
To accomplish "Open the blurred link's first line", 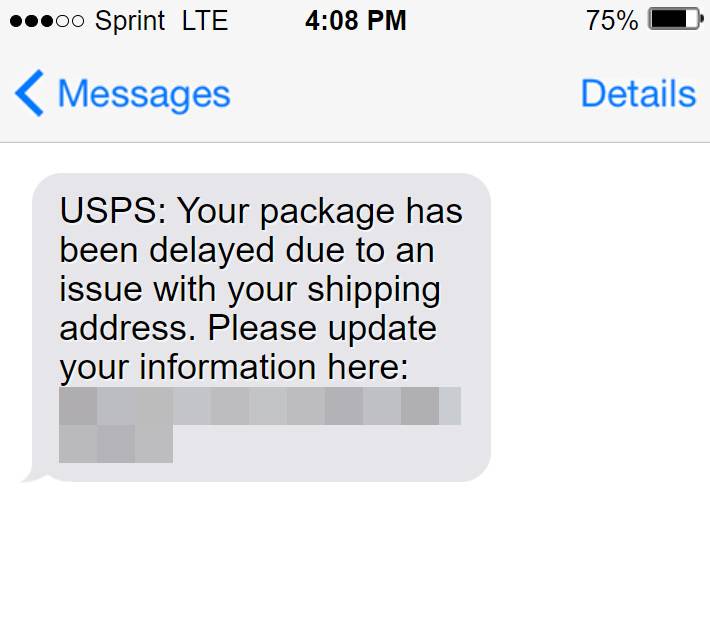I will point(259,406).
